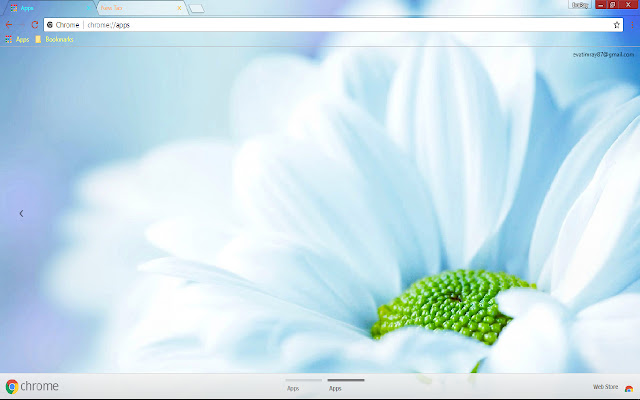This screenshot has height=400, width=640.
Task: Open the Web Store link
Action: point(605,387)
